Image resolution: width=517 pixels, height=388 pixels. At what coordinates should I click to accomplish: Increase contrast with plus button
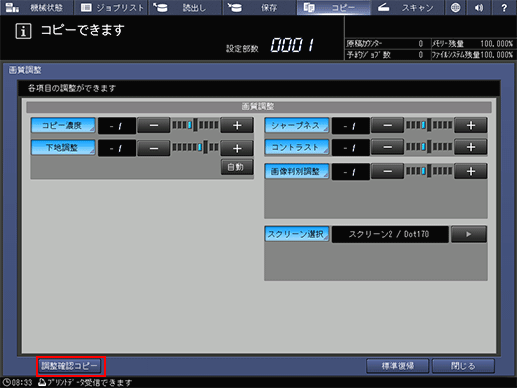coord(471,147)
